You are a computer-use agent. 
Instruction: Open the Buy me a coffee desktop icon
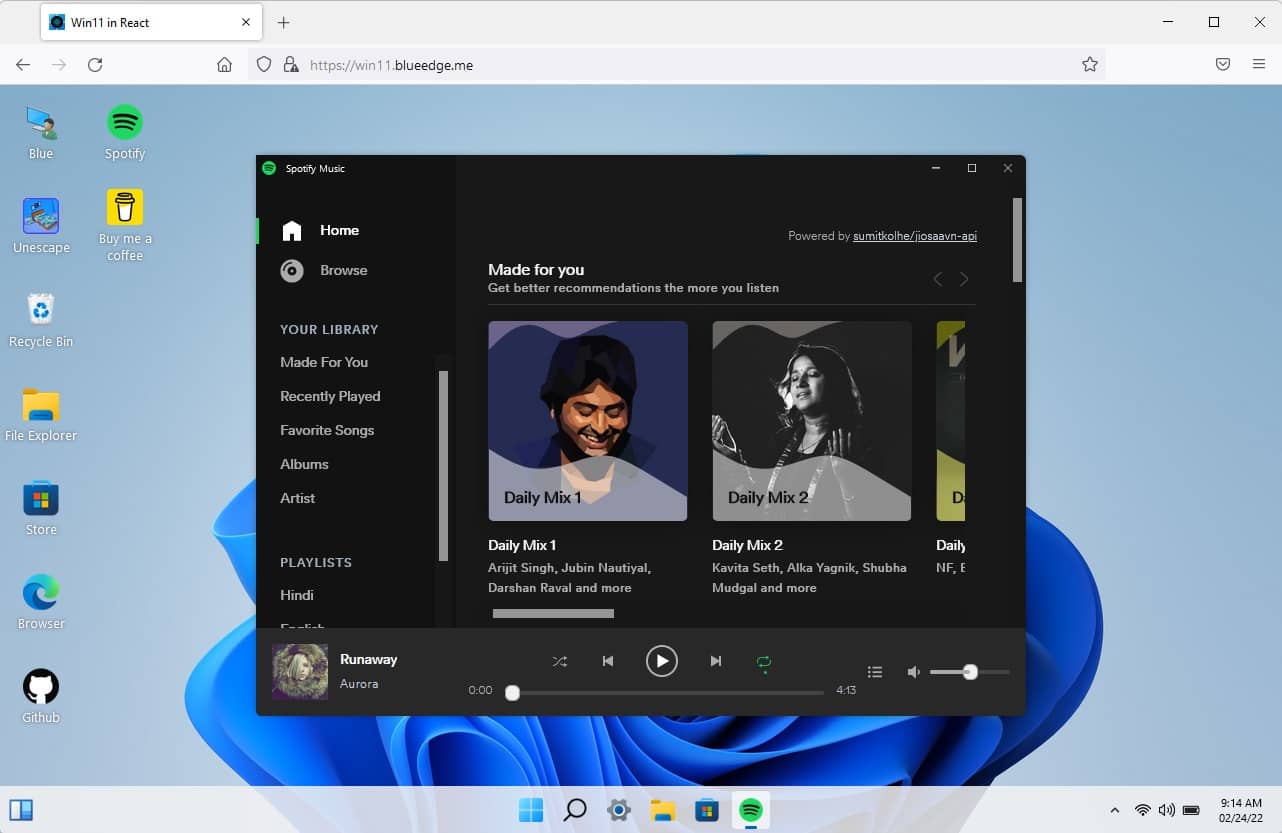coord(125,226)
